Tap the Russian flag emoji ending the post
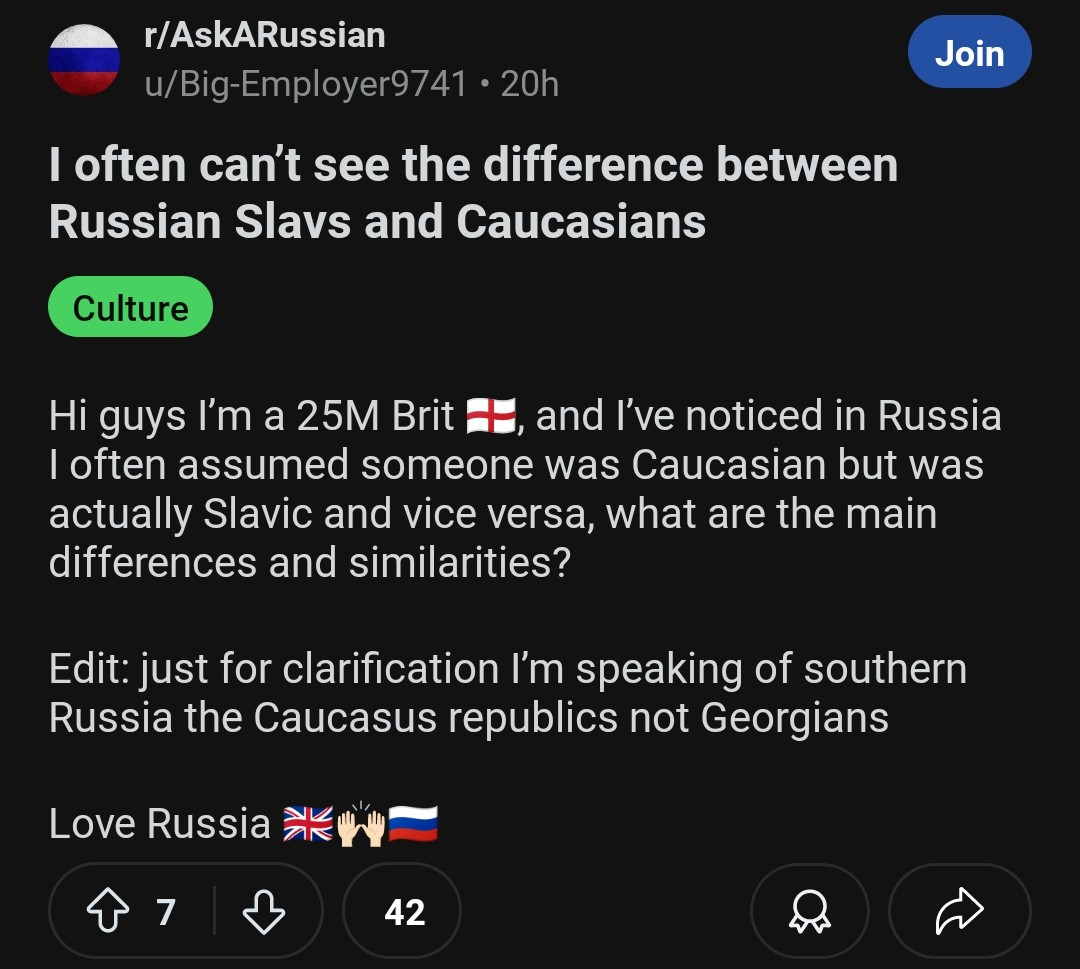This screenshot has width=1080, height=969. [413, 825]
